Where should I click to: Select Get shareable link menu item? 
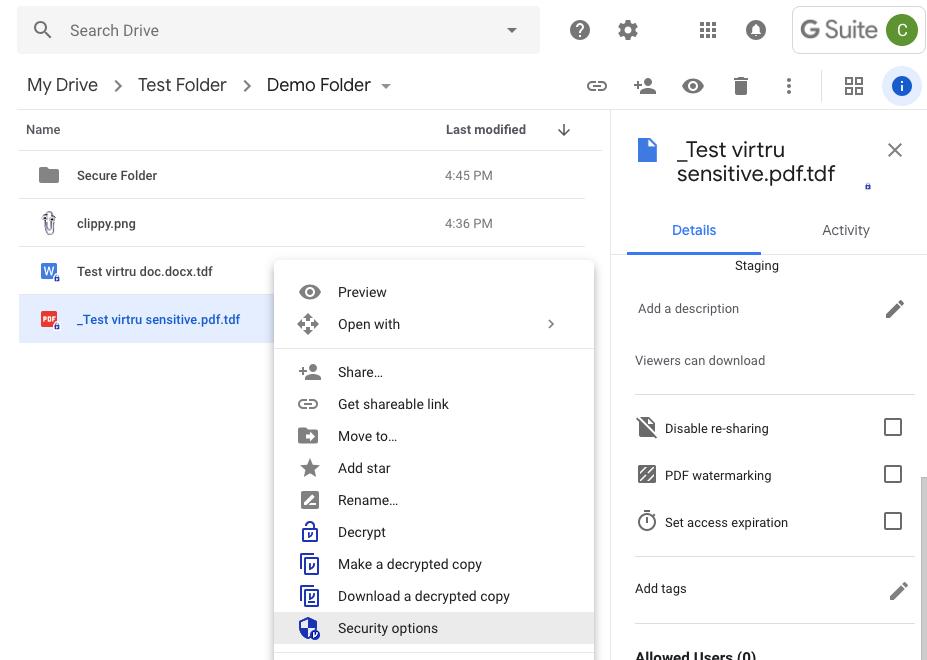434,404
